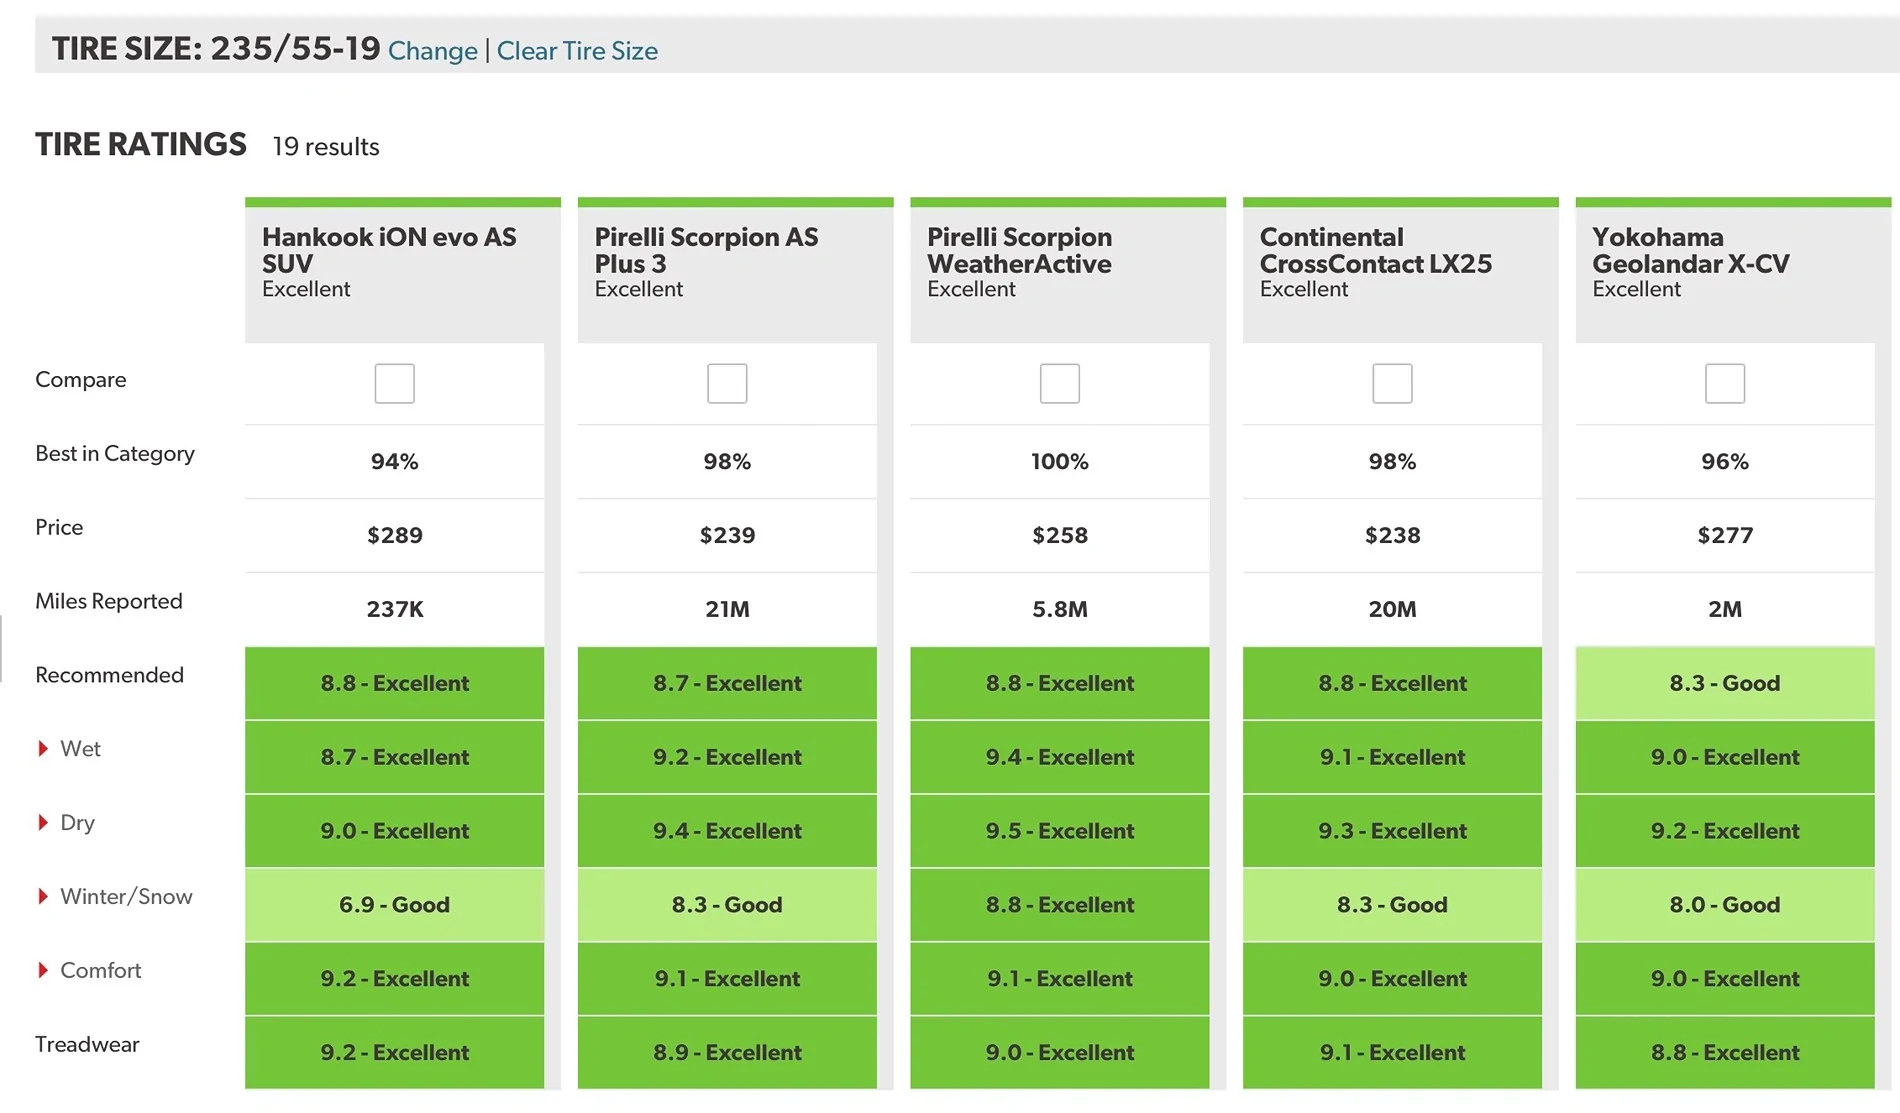Click Hankook's 9.2 - Excellent Comfort cell
Screen dimensions: 1900x1113
395,979
